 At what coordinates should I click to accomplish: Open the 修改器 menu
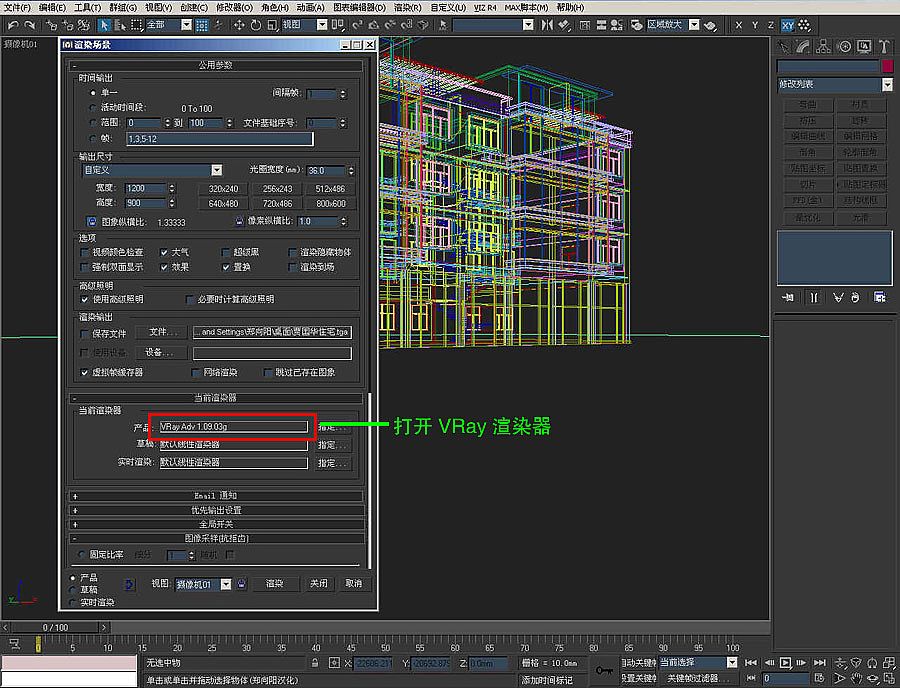pyautogui.click(x=235, y=7)
